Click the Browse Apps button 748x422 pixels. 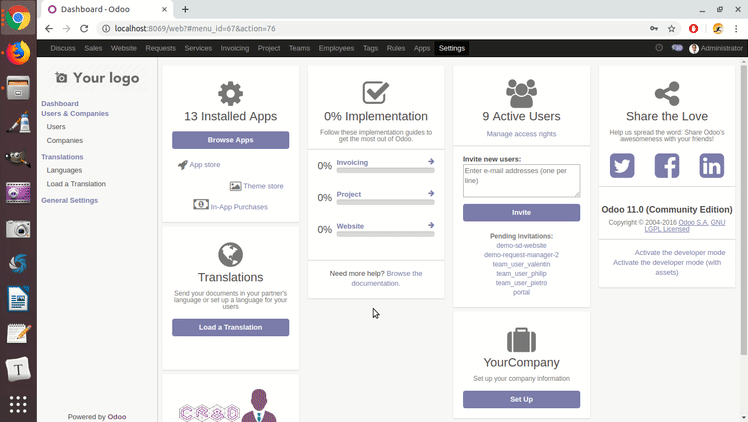click(x=230, y=140)
